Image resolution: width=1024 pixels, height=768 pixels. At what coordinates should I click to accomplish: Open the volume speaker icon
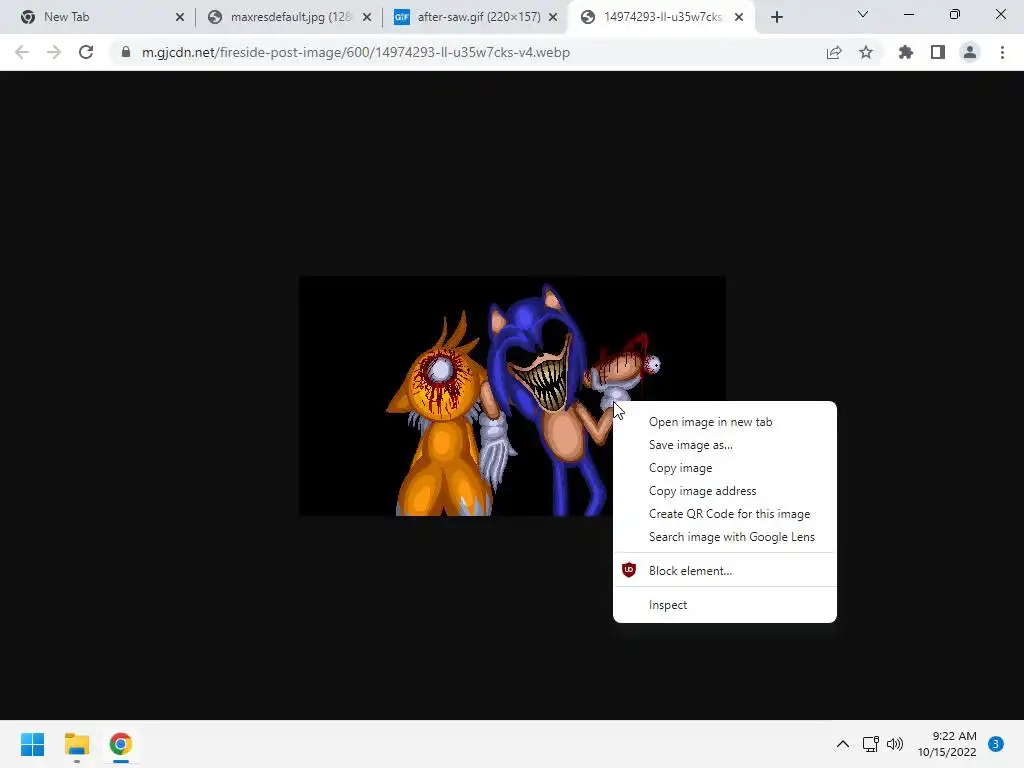(895, 744)
